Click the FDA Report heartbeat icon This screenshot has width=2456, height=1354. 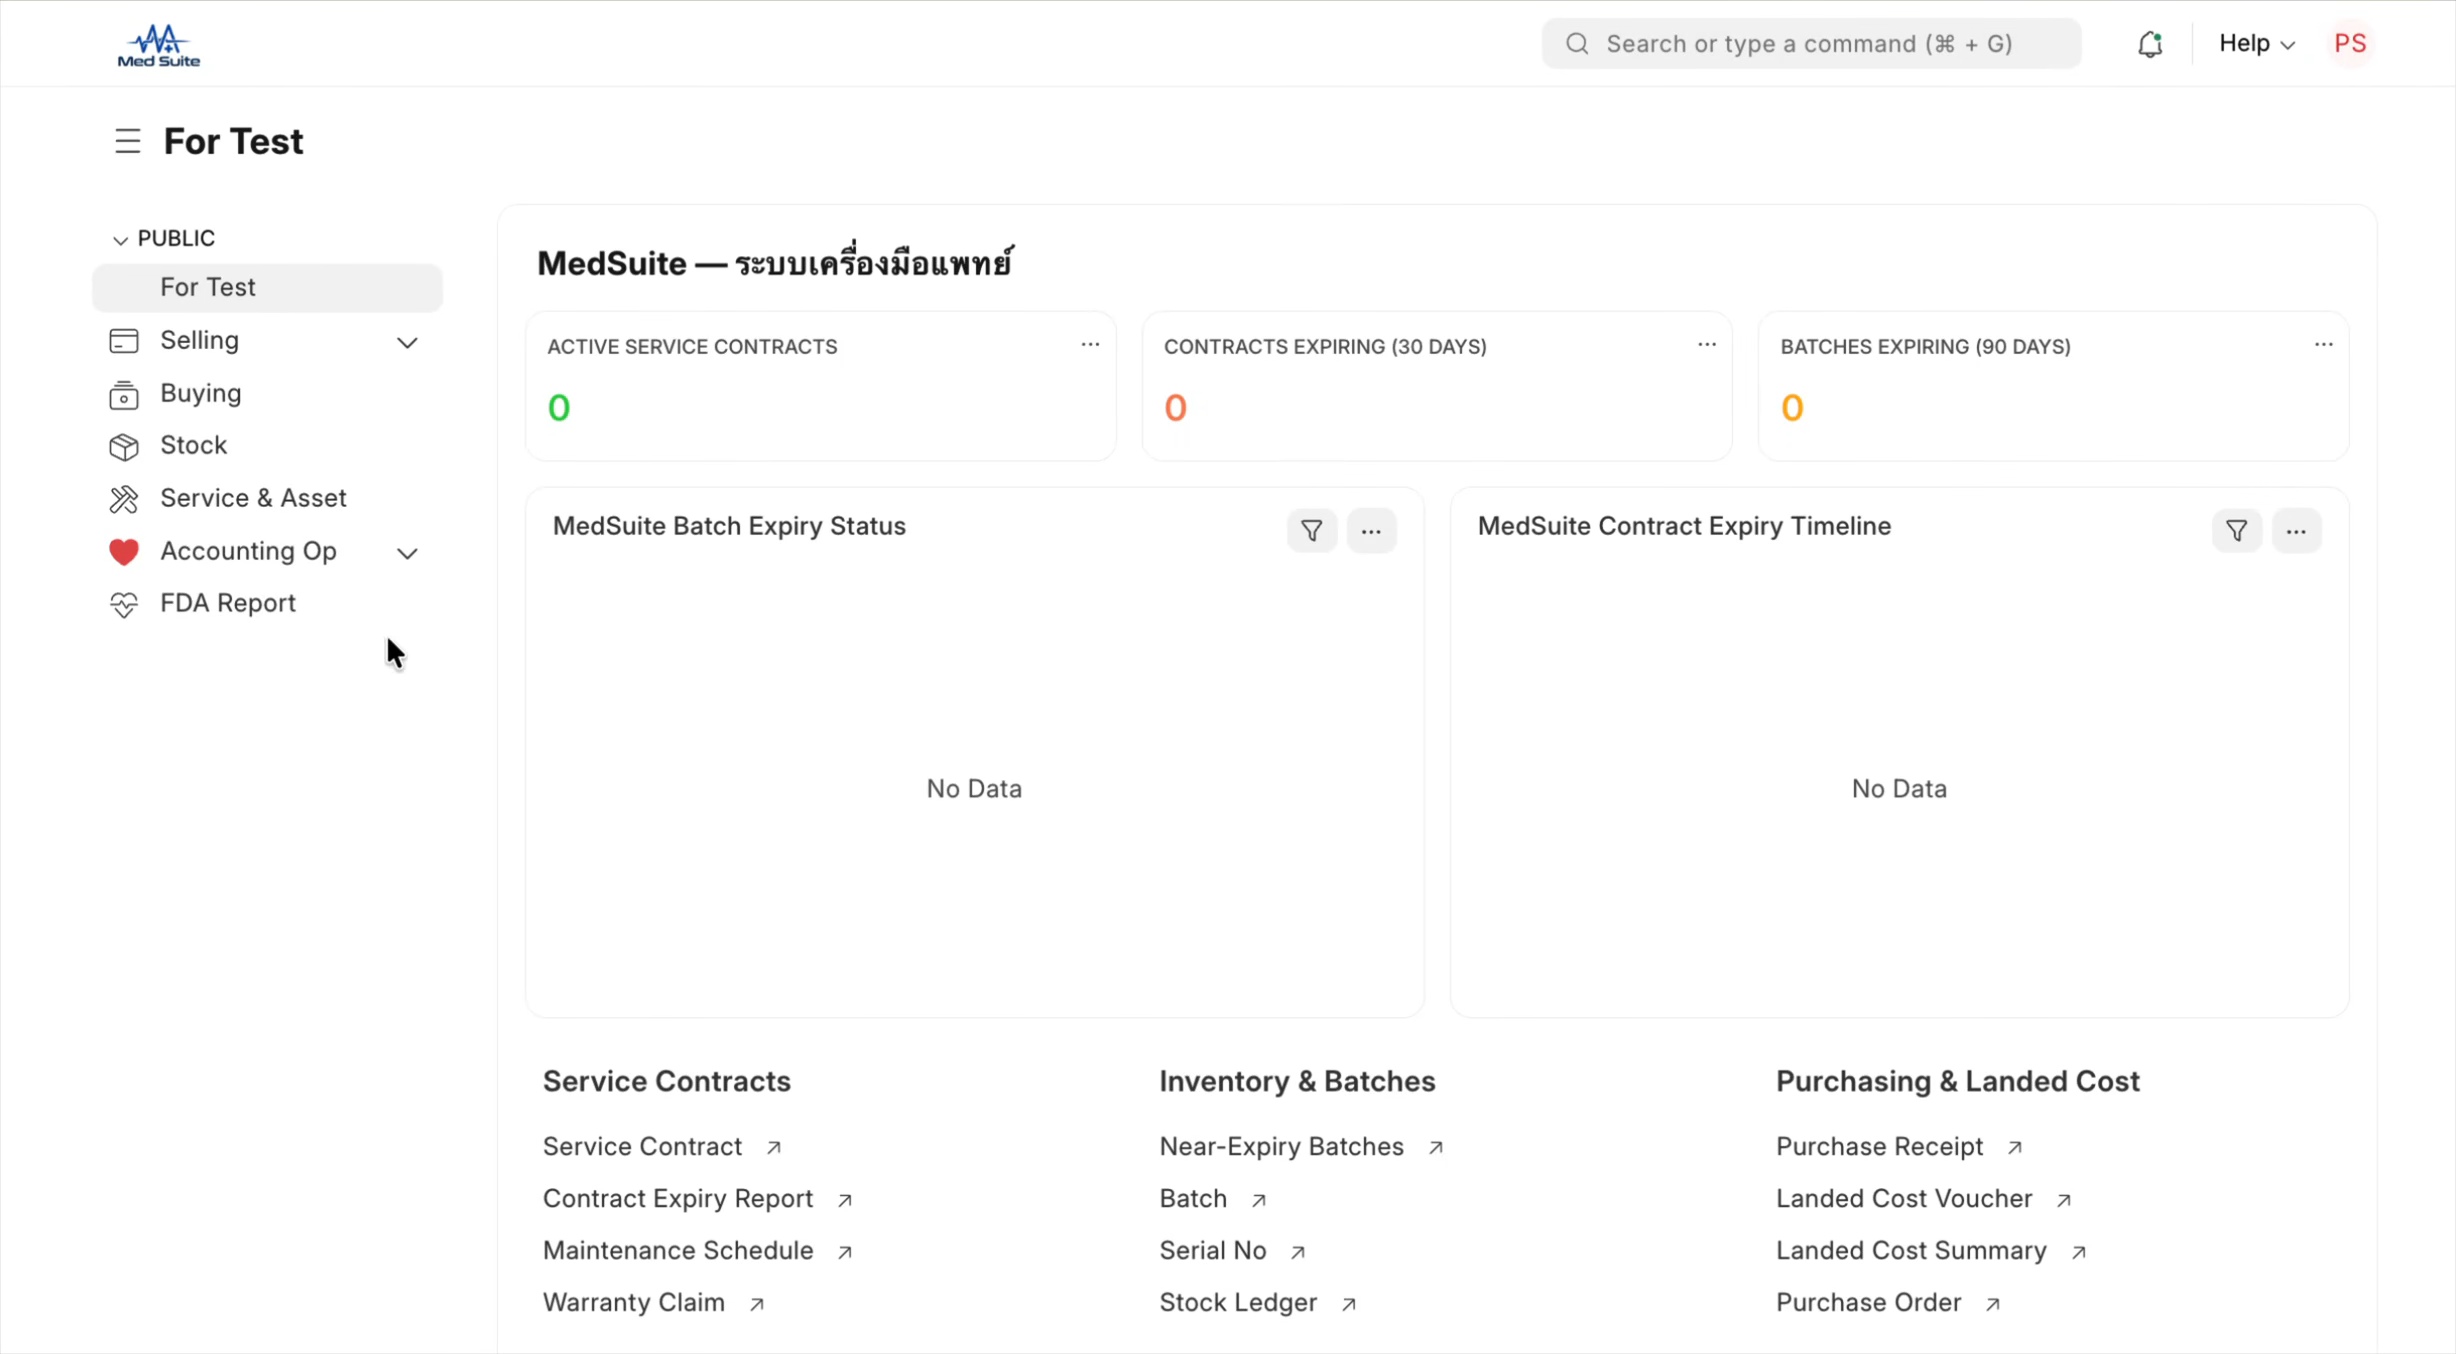pyautogui.click(x=124, y=604)
